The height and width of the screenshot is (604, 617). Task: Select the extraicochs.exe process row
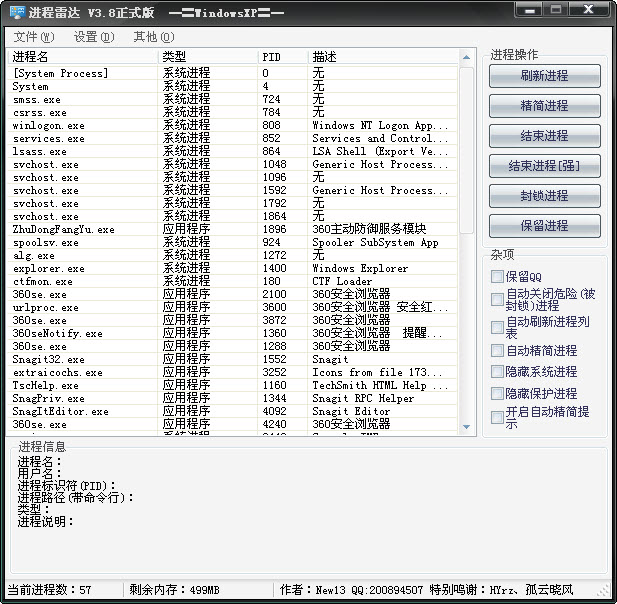click(233, 372)
